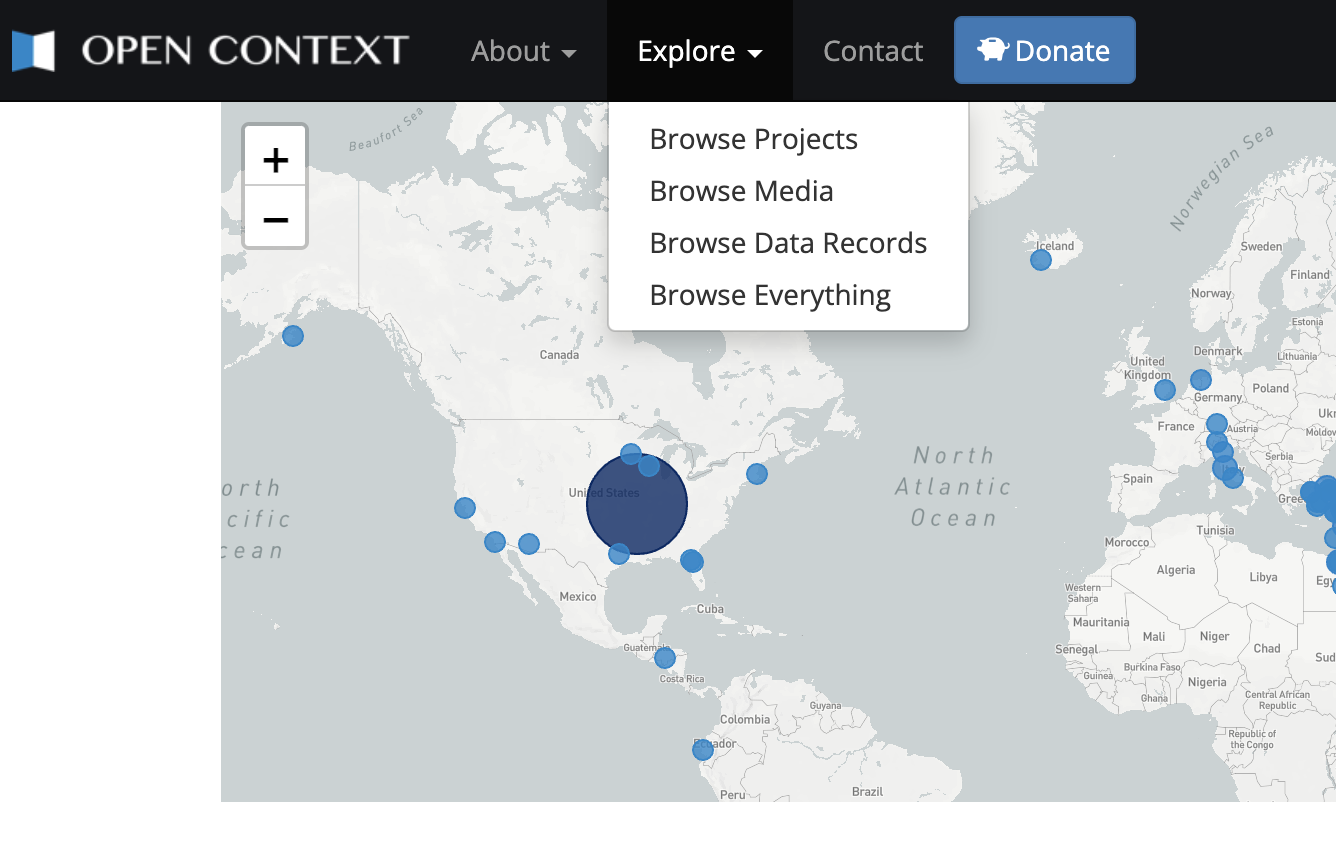The height and width of the screenshot is (850, 1336).
Task: Select the map marker in Florida
Action: [x=692, y=562]
